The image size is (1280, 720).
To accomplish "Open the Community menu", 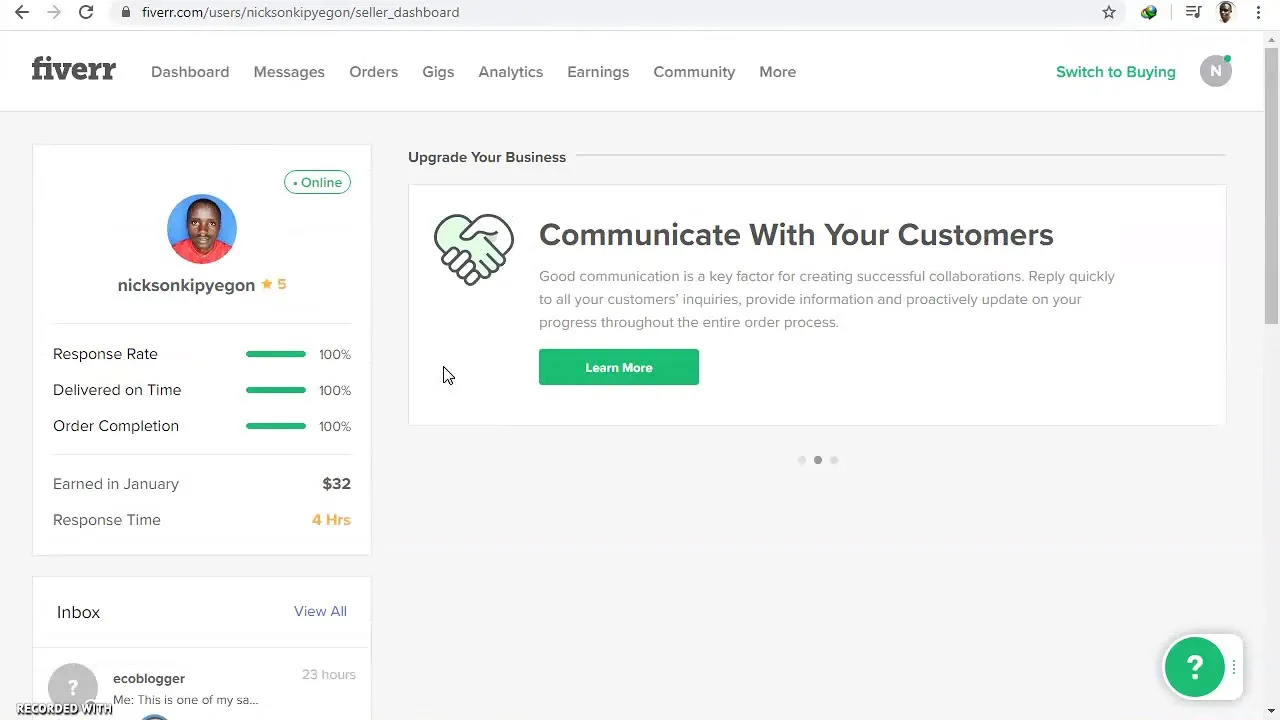I will click(x=694, y=72).
